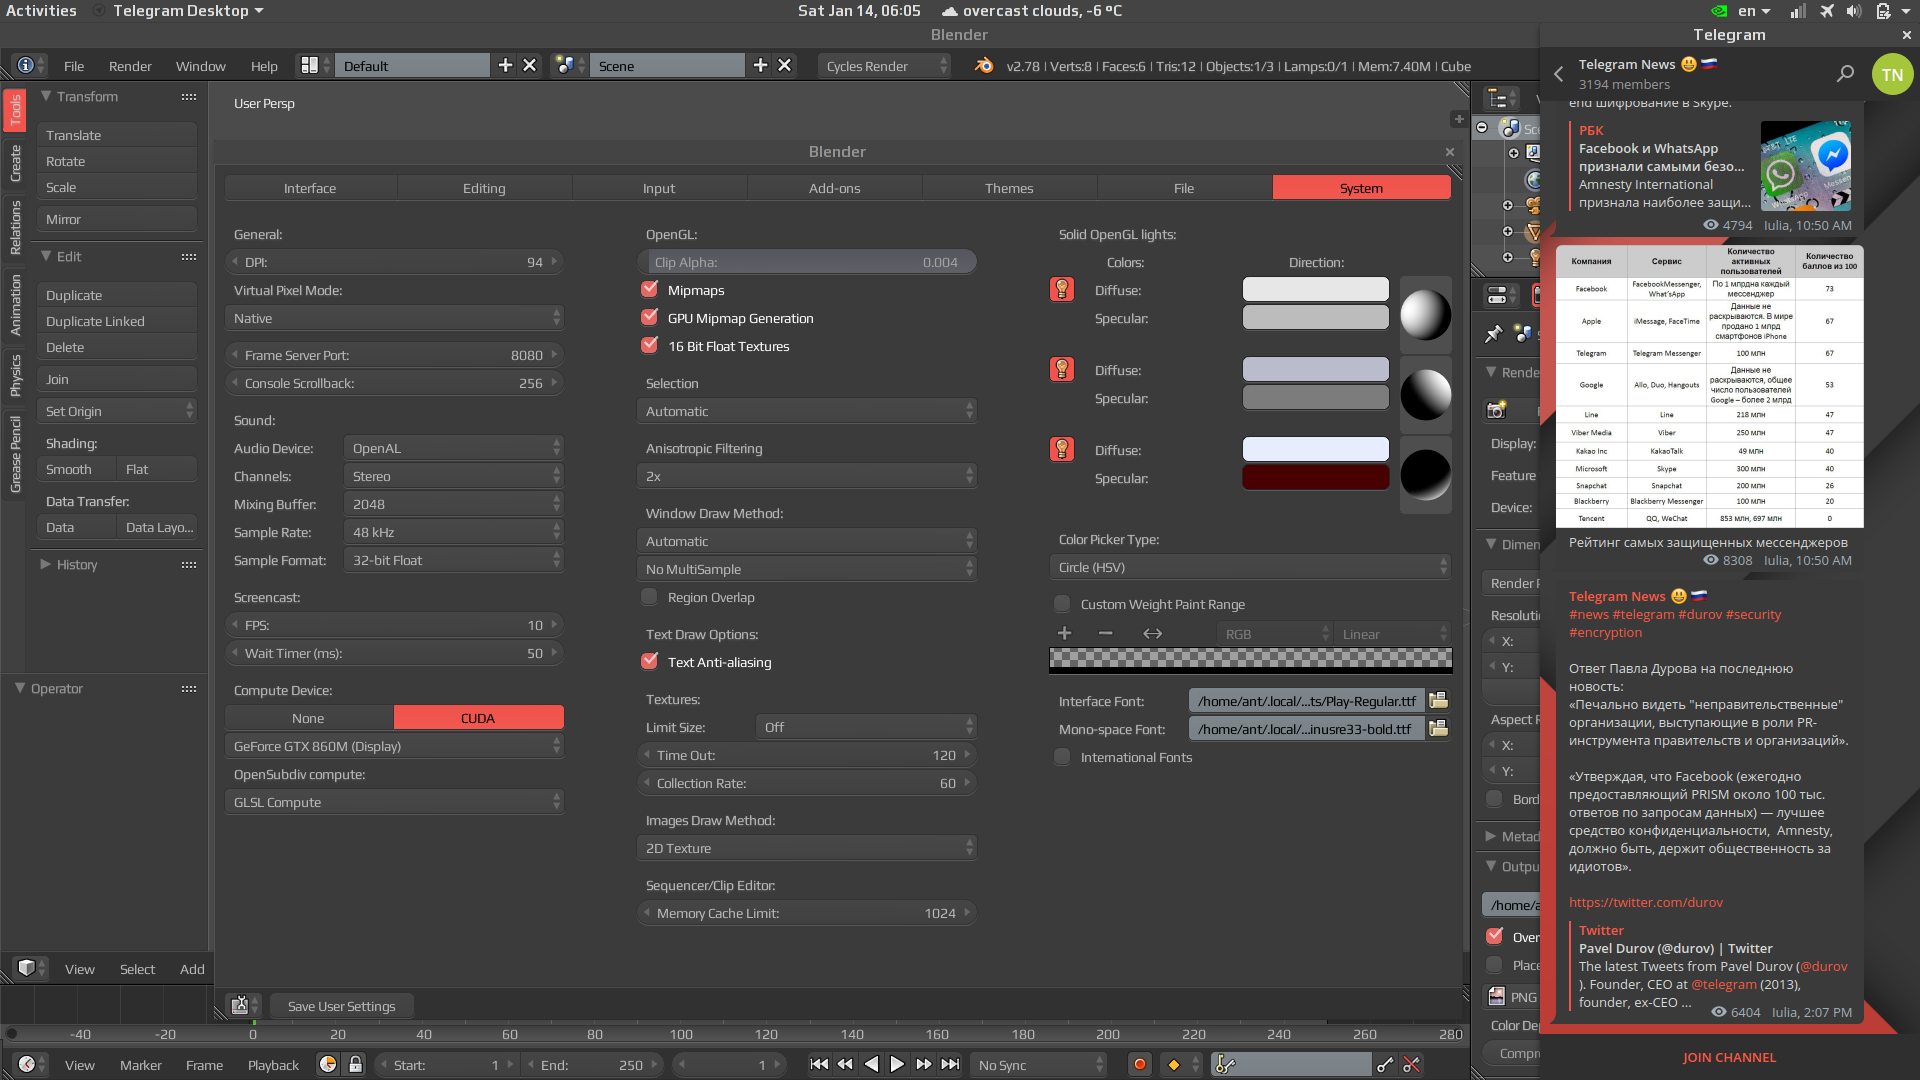
Task: Open Anisotropic Filtering 2x dropdown
Action: coord(806,476)
